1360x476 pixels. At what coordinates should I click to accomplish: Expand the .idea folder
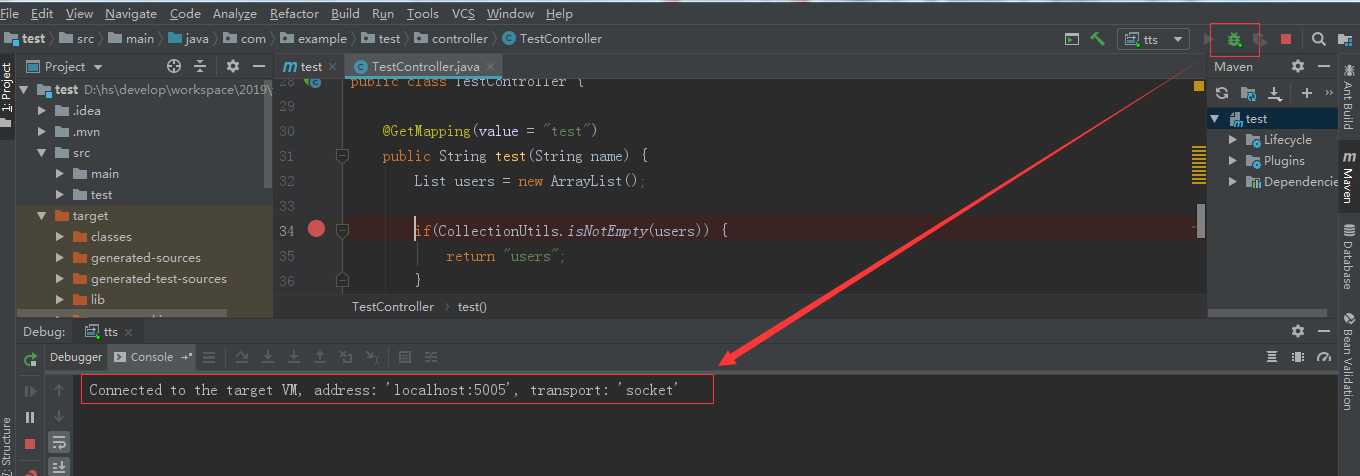click(x=42, y=111)
